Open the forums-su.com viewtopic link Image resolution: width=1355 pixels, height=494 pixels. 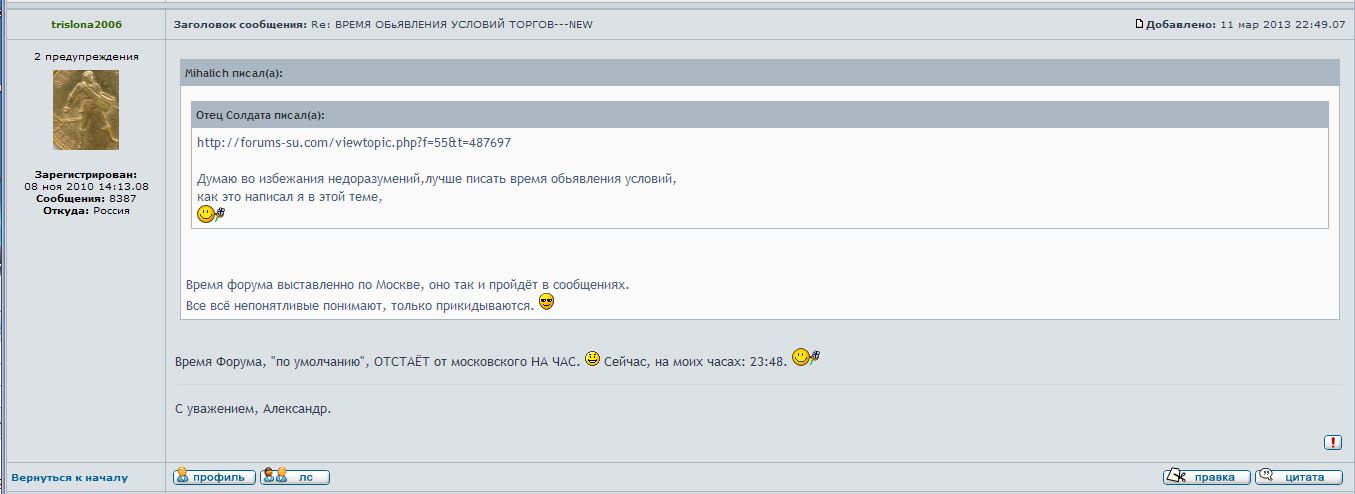[354, 143]
